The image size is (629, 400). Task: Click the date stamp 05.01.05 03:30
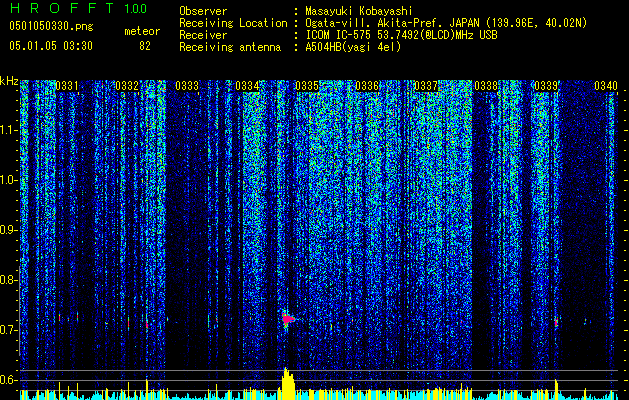coord(51,46)
